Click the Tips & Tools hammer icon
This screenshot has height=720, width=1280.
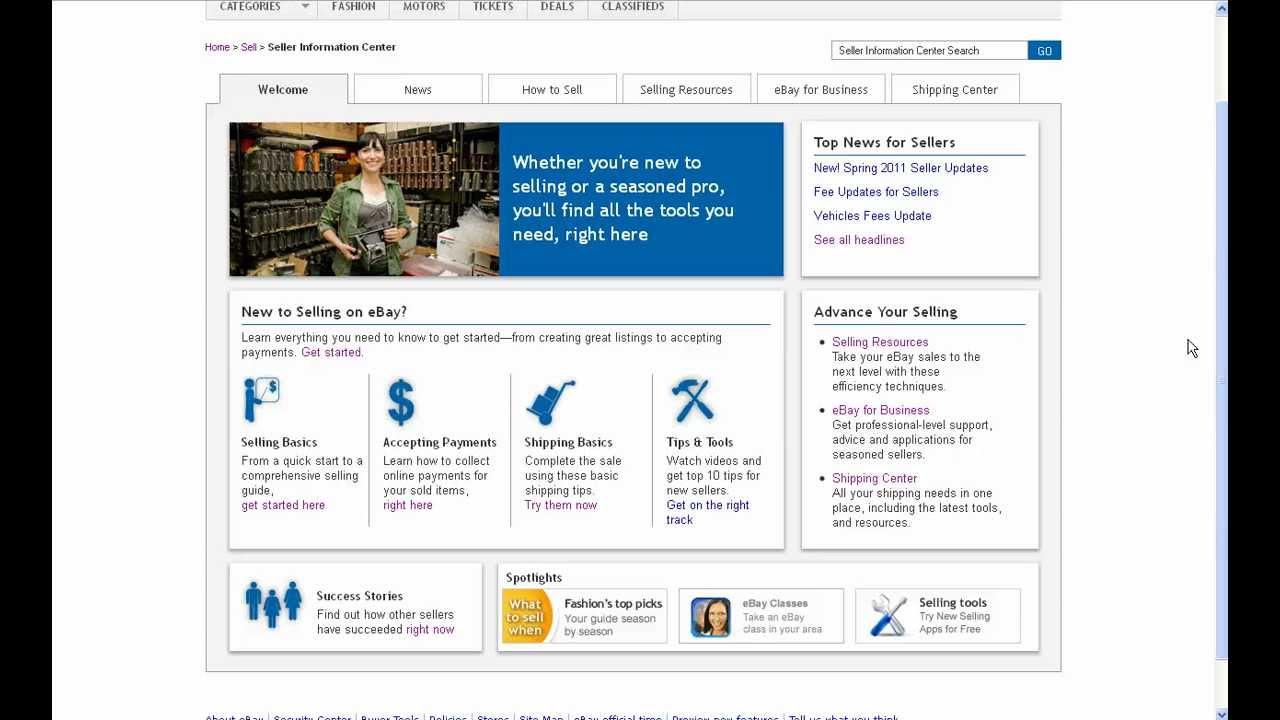pyautogui.click(x=692, y=400)
